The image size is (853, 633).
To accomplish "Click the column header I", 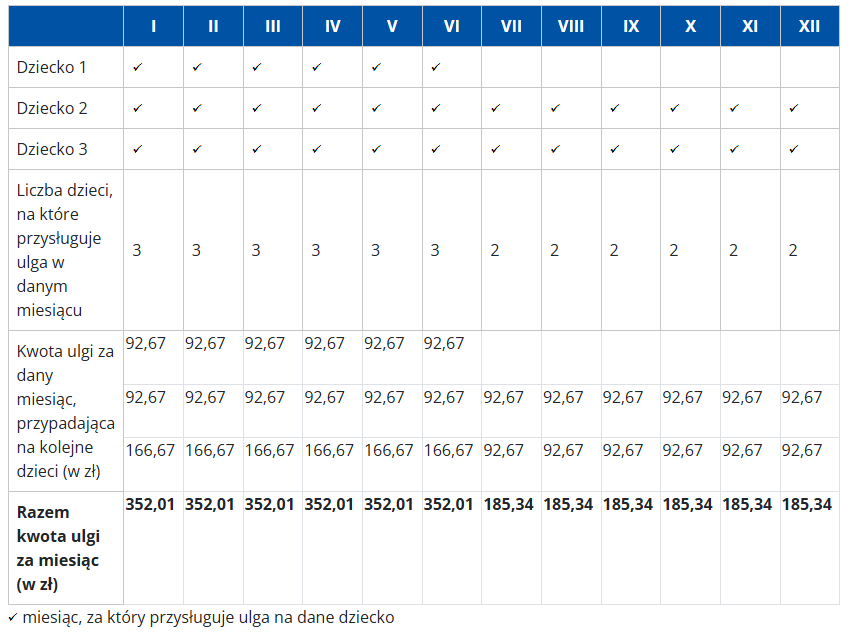I will pyautogui.click(x=153, y=26).
